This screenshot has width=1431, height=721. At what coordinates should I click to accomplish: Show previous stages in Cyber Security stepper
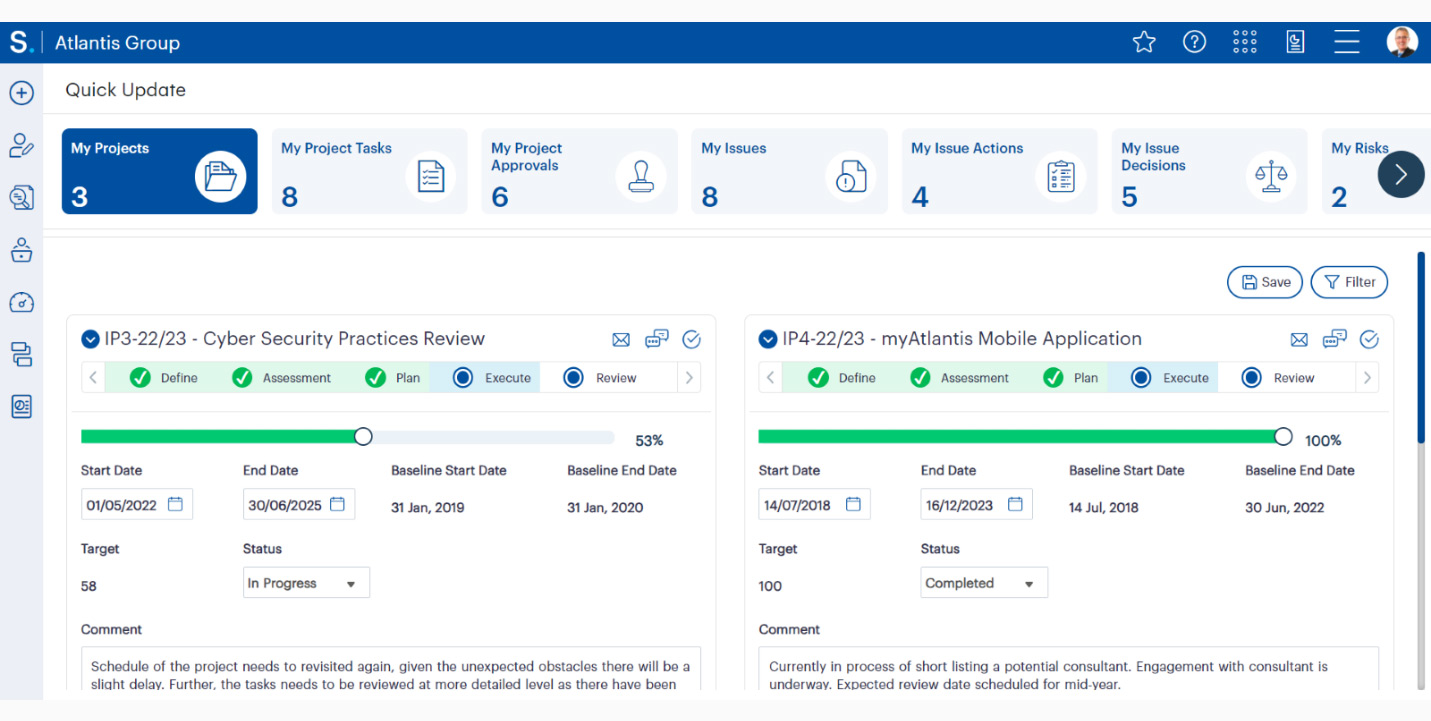point(93,378)
